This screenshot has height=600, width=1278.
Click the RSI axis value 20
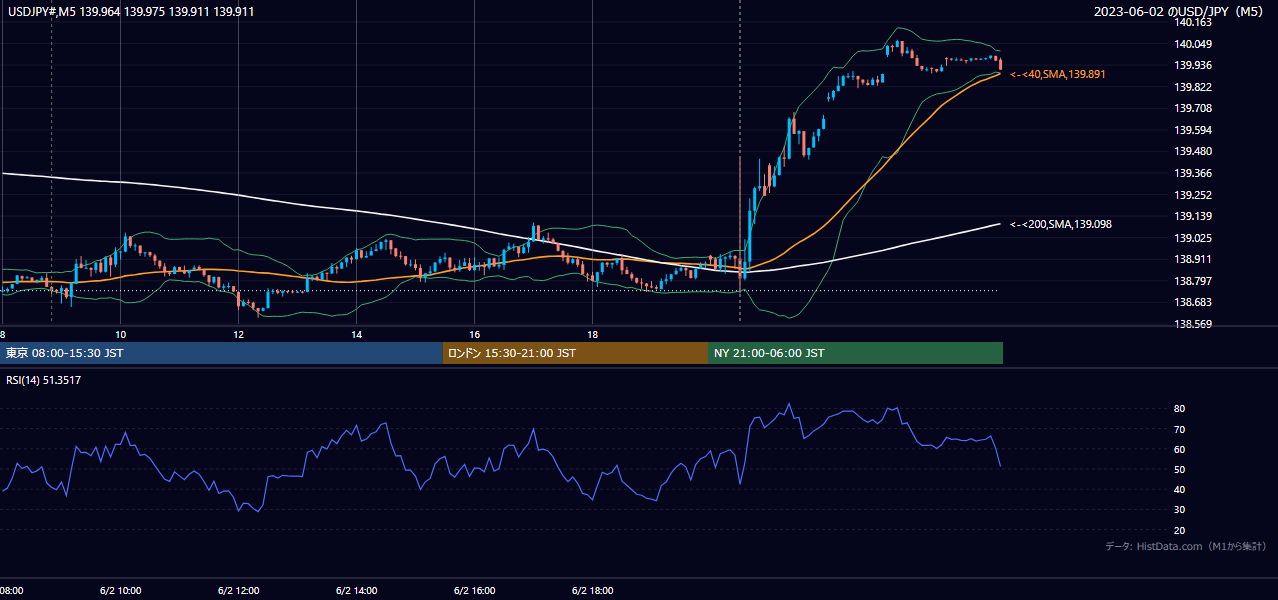point(1179,530)
